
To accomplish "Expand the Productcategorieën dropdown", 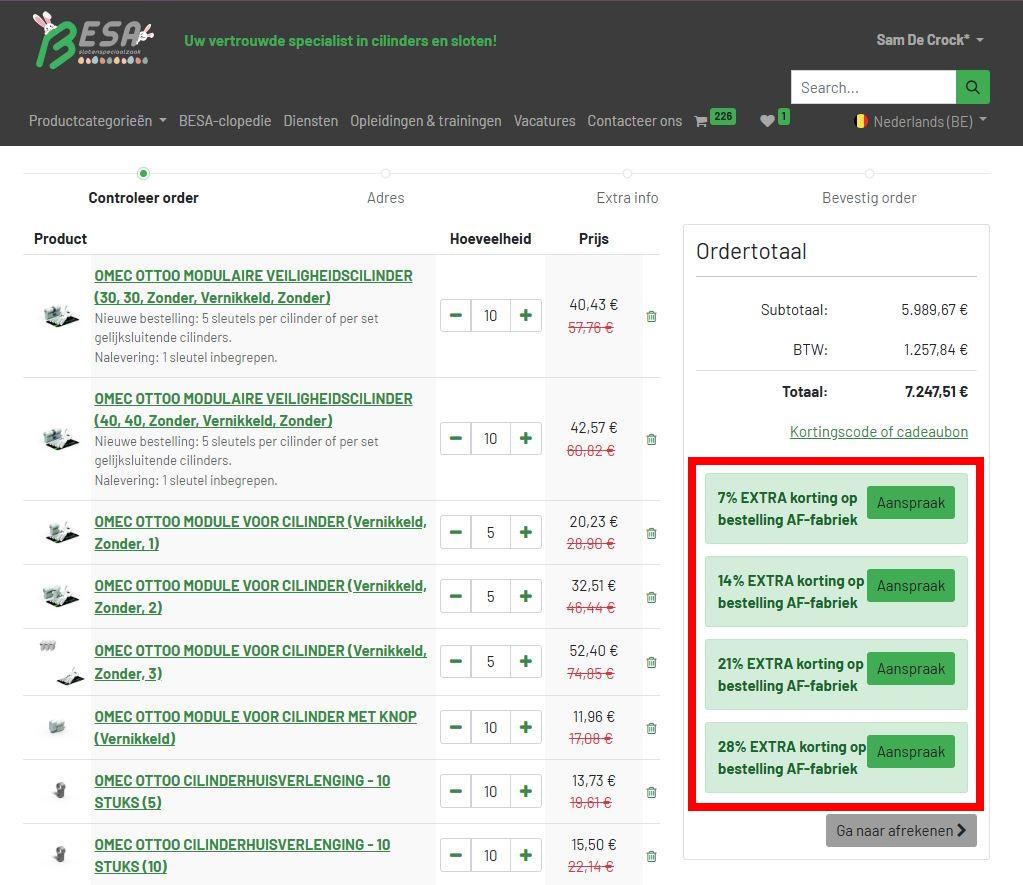I will (97, 121).
